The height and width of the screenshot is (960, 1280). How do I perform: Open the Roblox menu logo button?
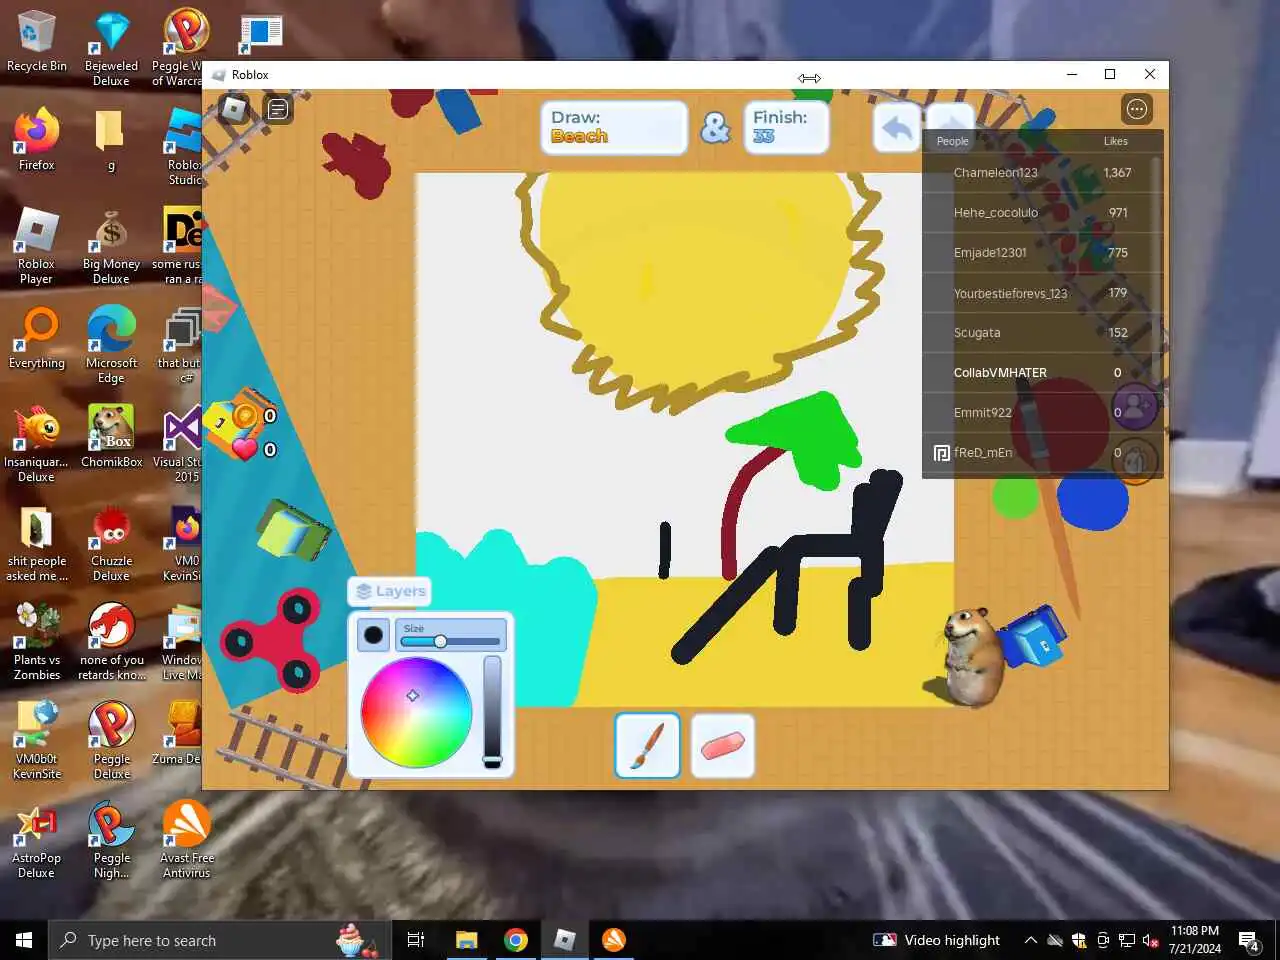[234, 109]
